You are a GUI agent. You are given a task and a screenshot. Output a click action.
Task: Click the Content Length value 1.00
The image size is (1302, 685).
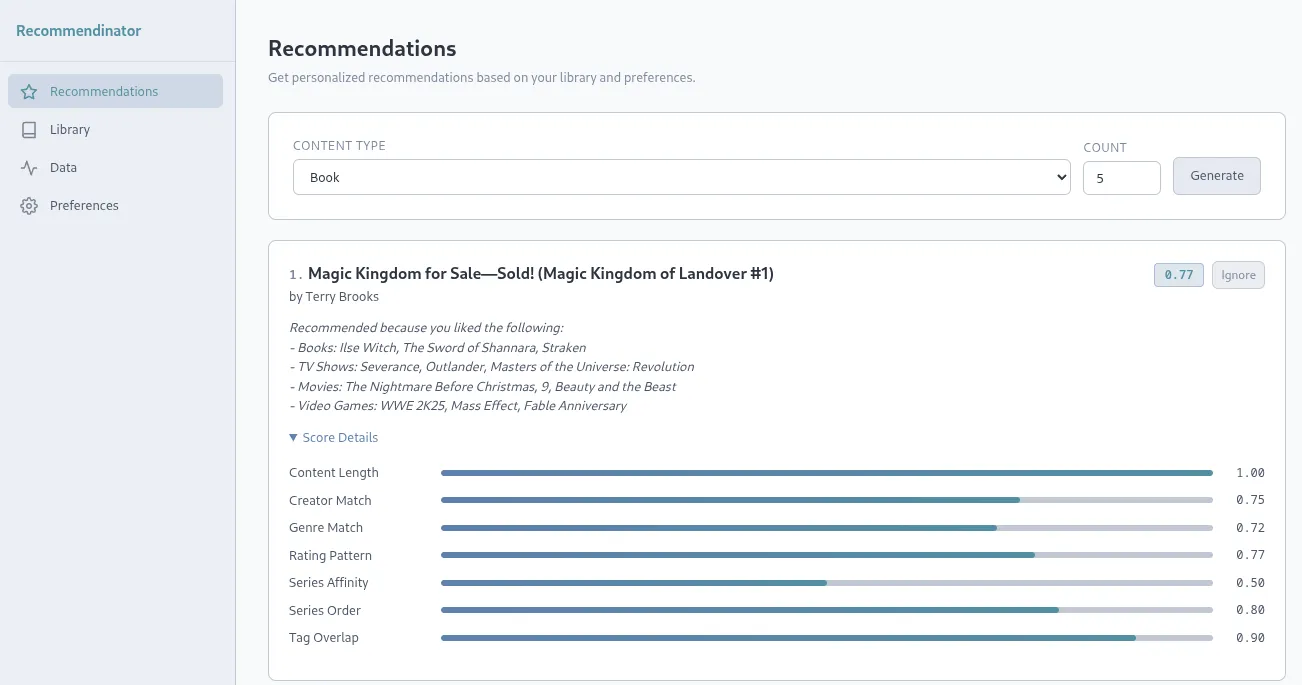click(1250, 473)
